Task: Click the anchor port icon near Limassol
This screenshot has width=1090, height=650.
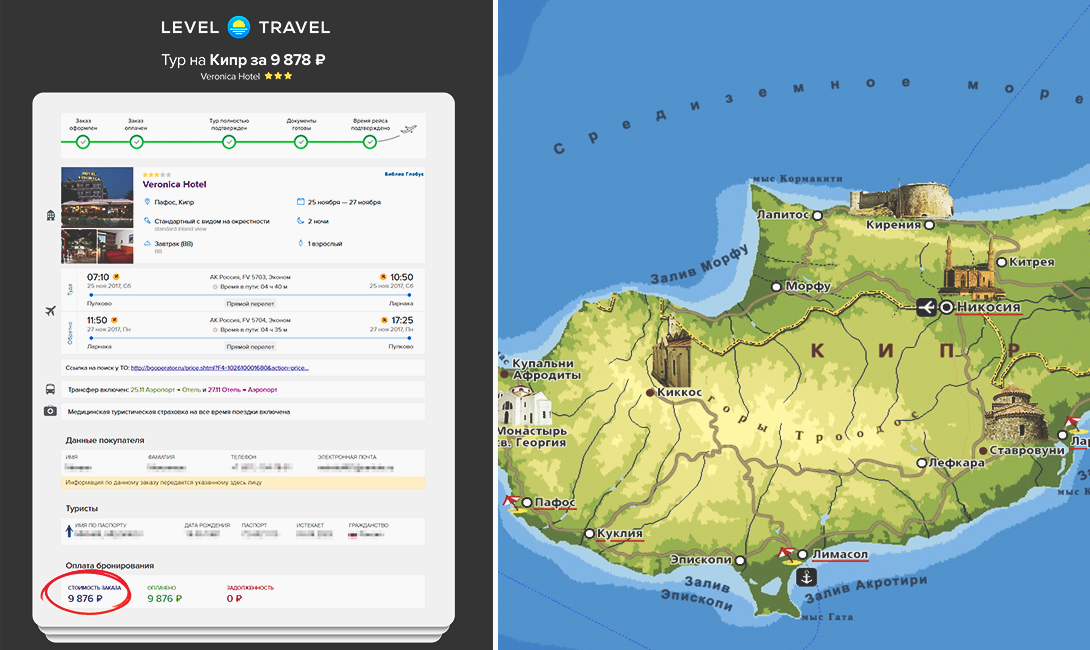Action: tap(806, 577)
